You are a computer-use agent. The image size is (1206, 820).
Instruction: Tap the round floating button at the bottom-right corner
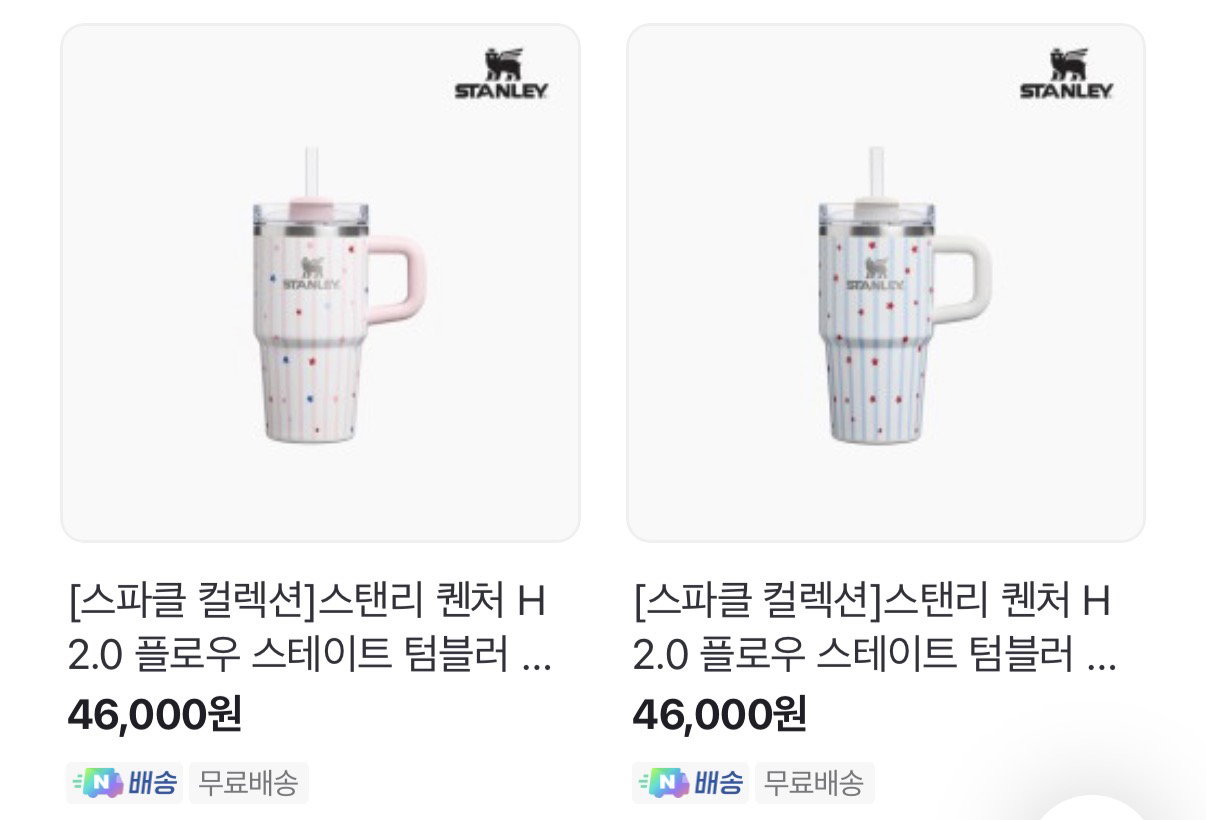[x=1090, y=807]
